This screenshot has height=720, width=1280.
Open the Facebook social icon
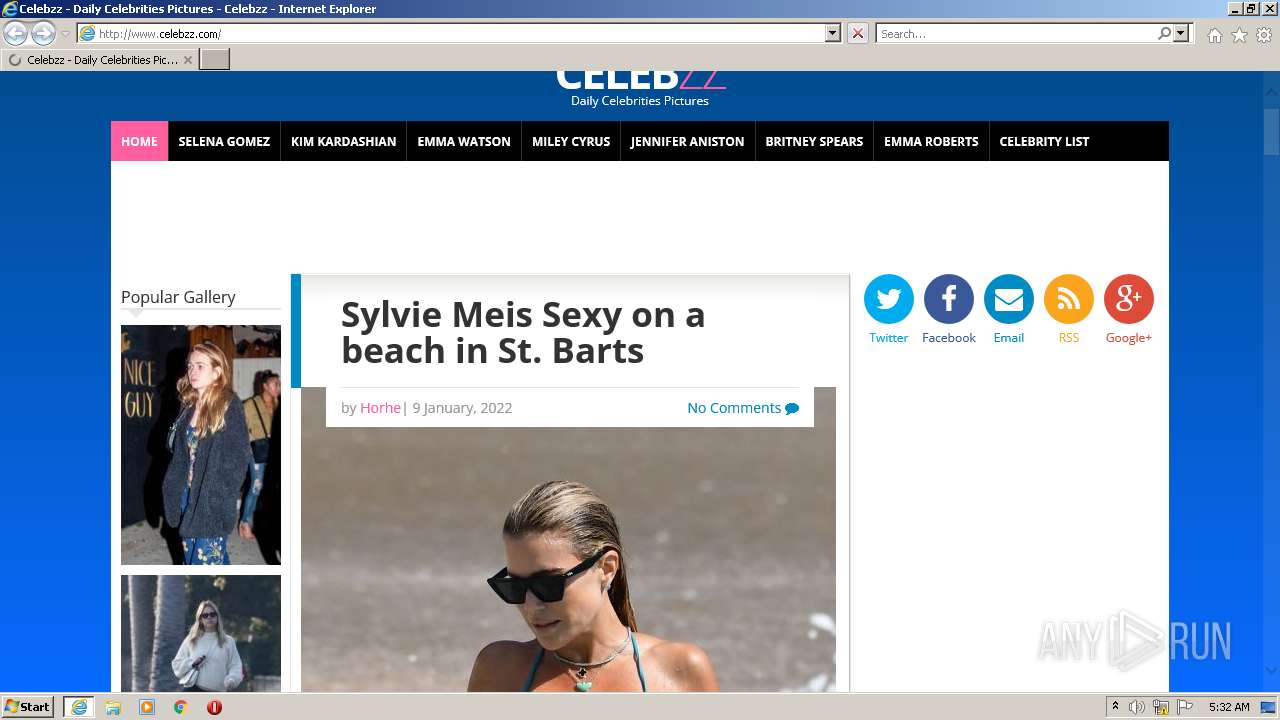pyautogui.click(x=948, y=299)
